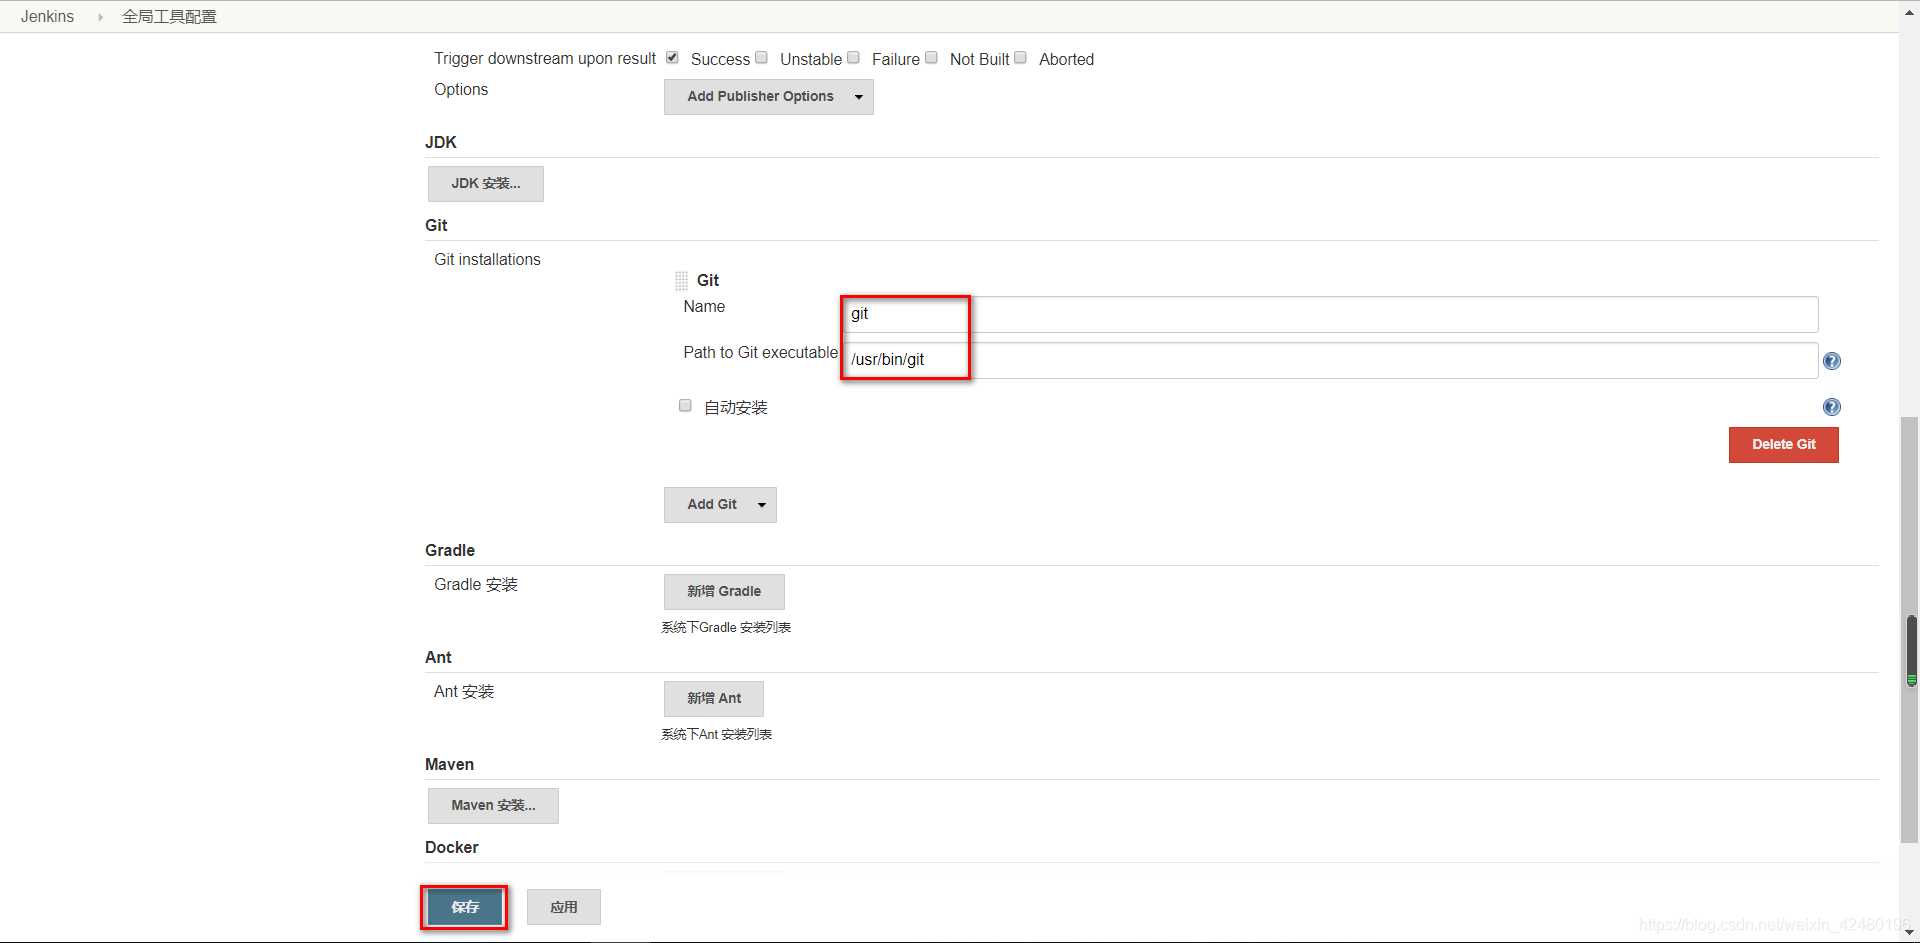Check the 自动安装 option for Git

(x=685, y=405)
